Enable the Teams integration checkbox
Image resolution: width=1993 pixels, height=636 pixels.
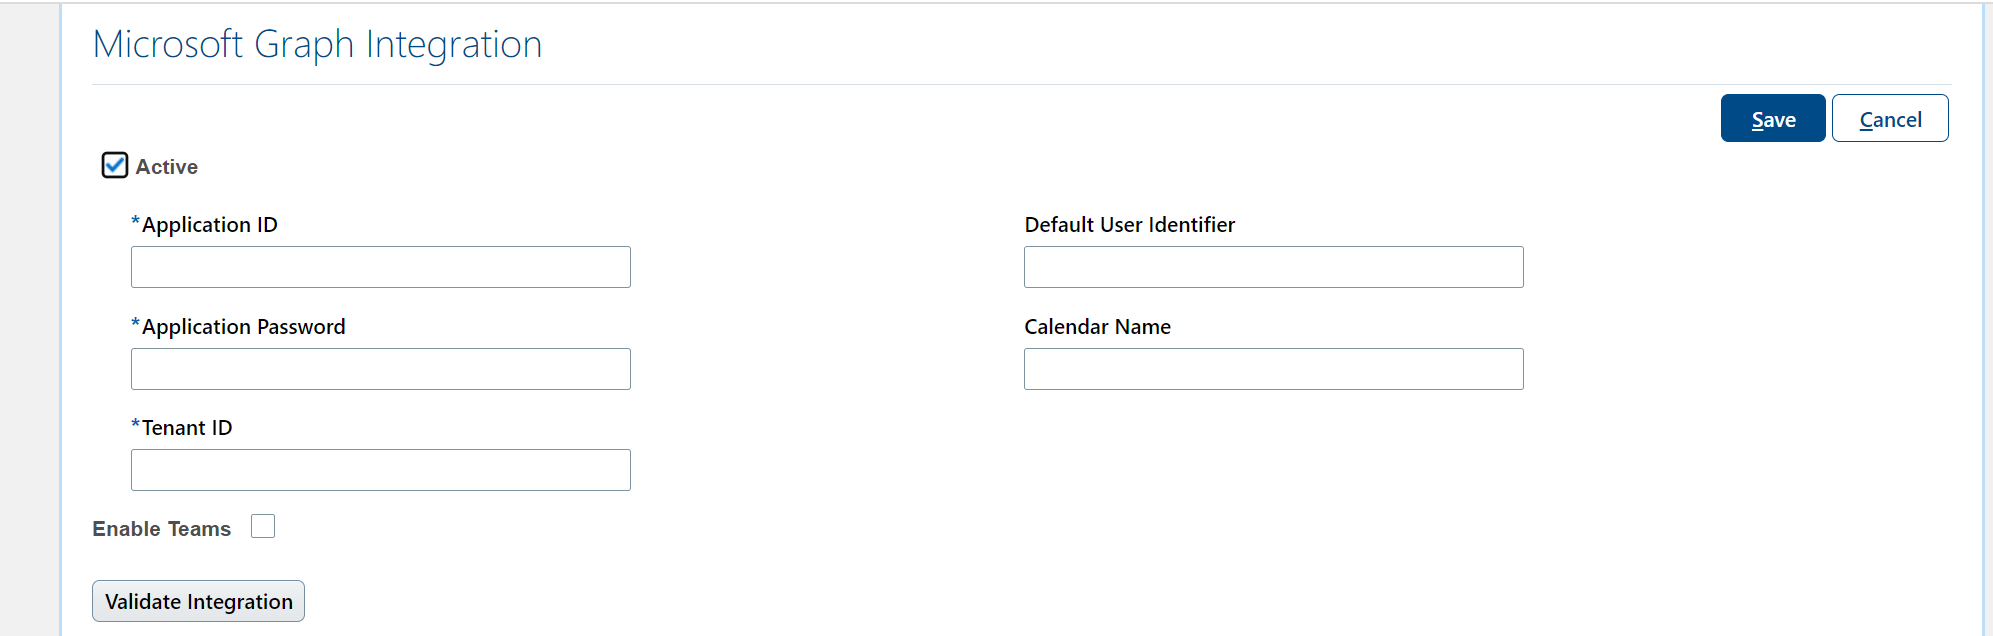[x=262, y=525]
